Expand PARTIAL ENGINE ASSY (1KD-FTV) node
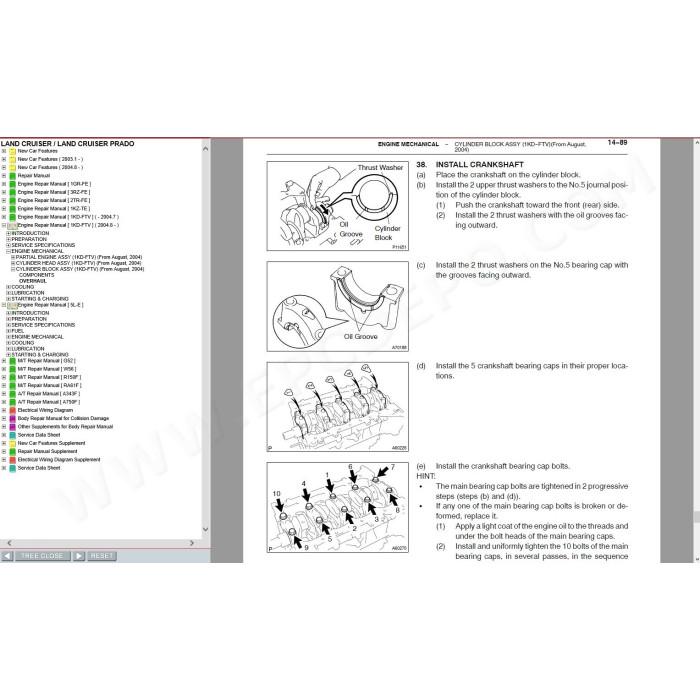 coord(13,258)
